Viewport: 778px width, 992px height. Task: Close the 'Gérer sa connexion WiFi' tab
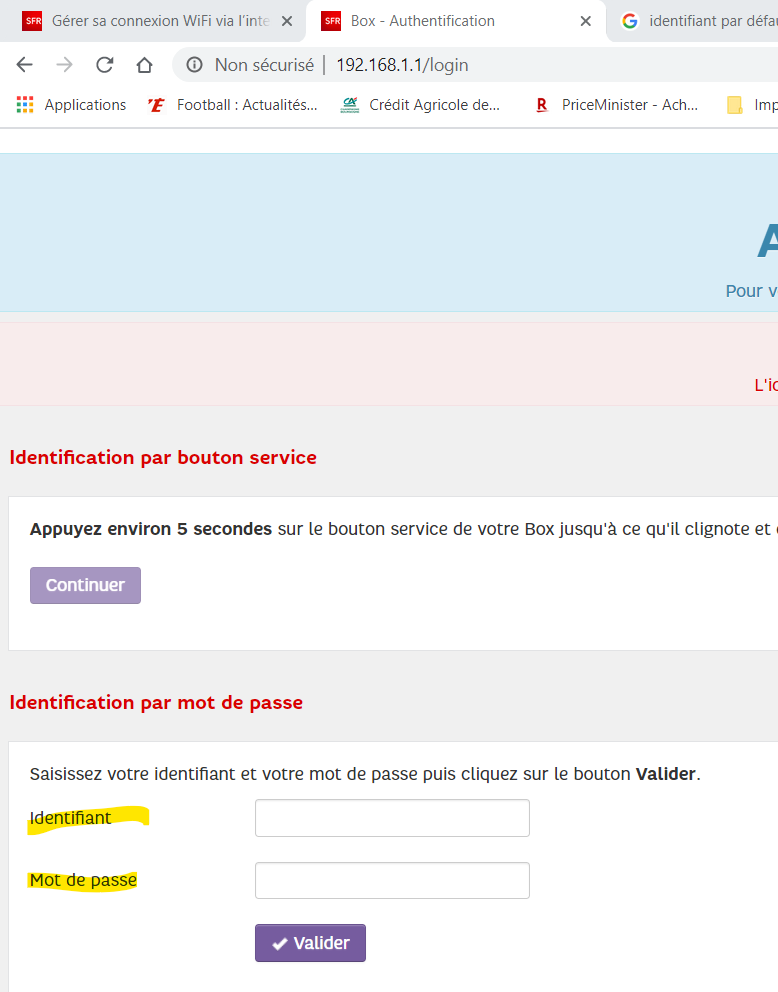[286, 21]
